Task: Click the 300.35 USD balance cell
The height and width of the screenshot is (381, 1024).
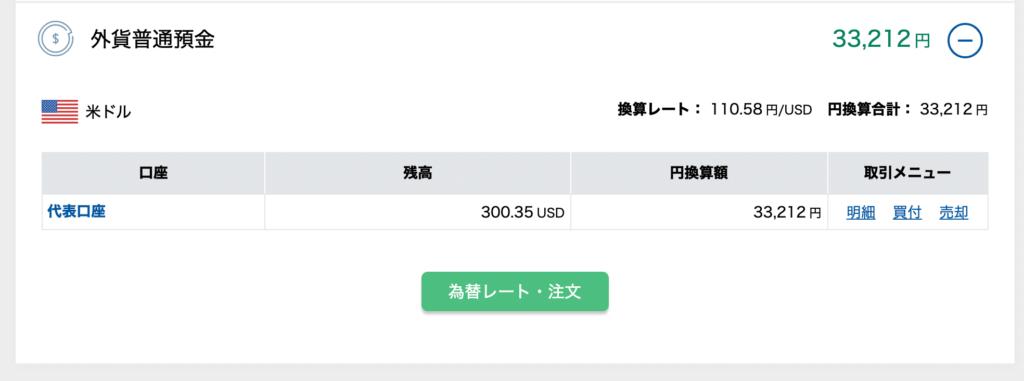Action: 417,212
